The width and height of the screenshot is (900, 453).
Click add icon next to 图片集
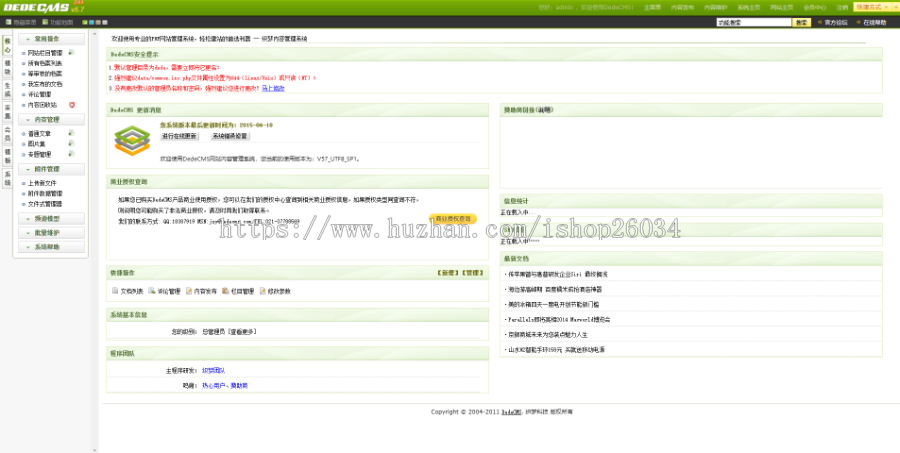pyautogui.click(x=71, y=144)
